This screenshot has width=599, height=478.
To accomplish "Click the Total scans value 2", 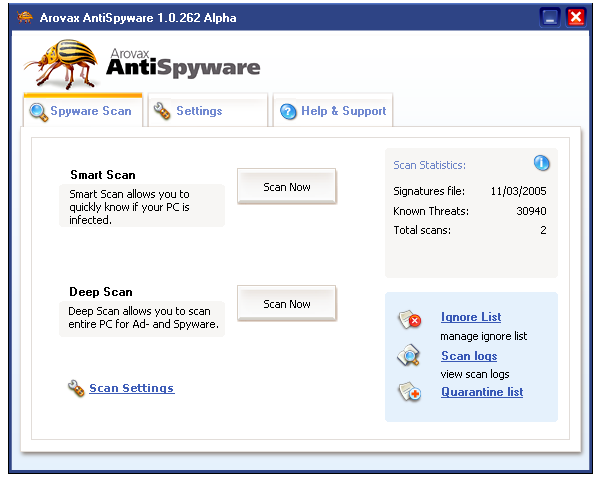I will [543, 230].
